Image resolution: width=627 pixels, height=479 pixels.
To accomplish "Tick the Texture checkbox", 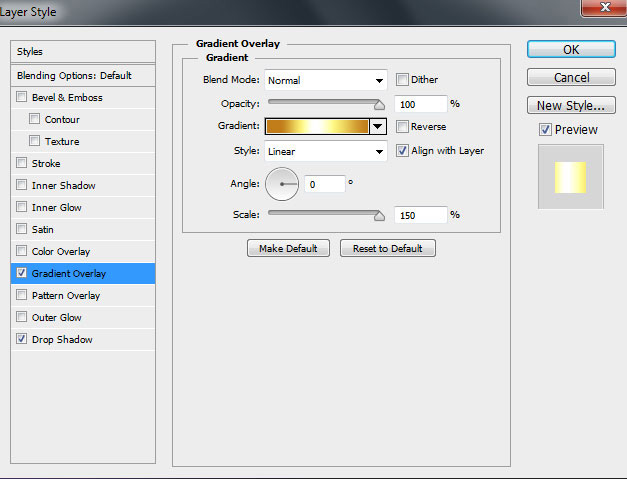I will (34, 141).
